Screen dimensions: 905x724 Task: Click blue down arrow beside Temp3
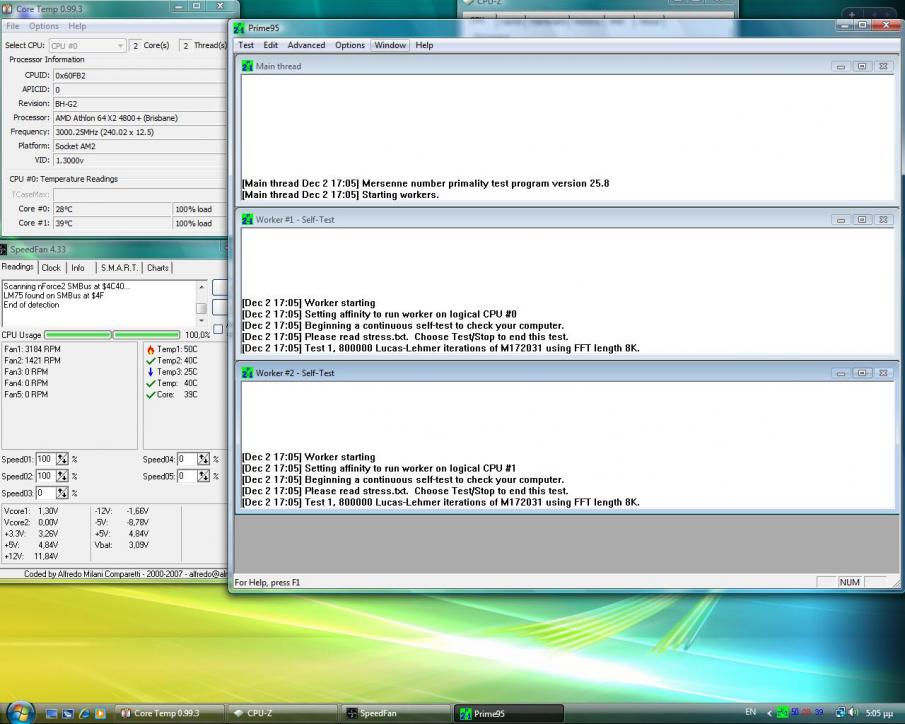pyautogui.click(x=151, y=372)
